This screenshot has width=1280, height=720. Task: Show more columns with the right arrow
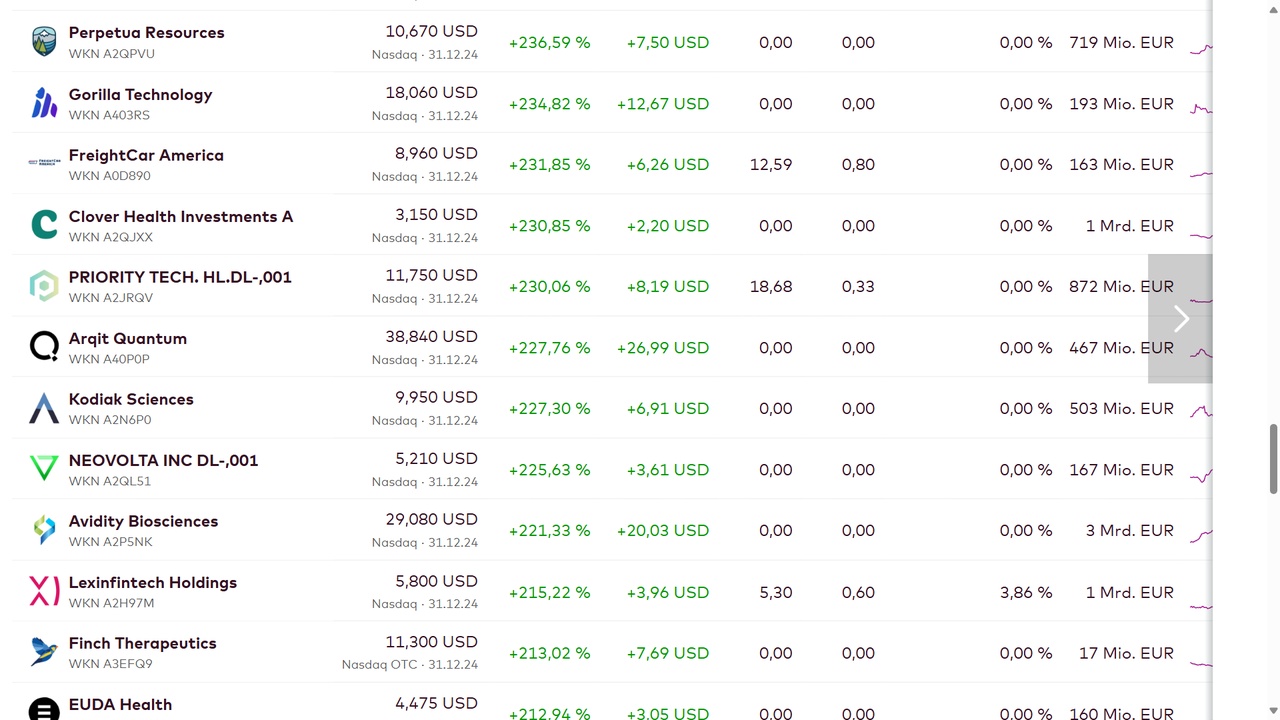pyautogui.click(x=1180, y=318)
